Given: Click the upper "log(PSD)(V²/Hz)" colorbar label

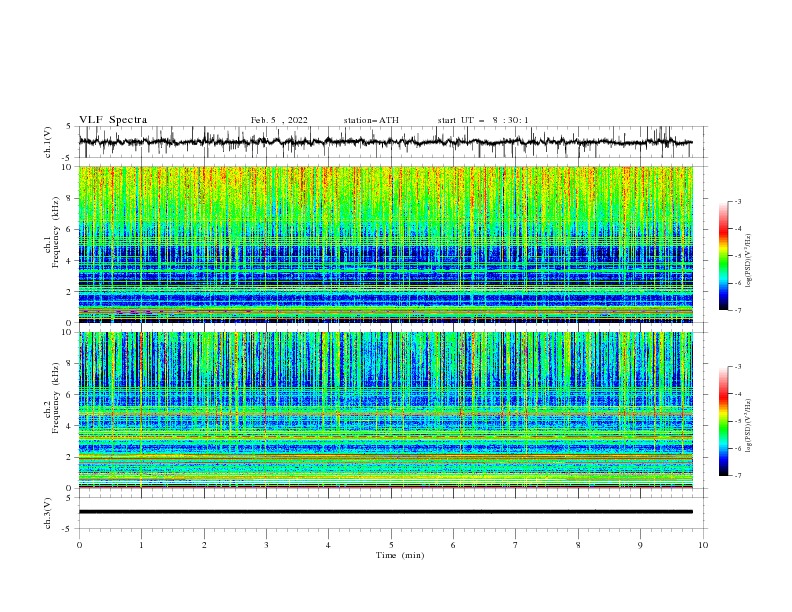Looking at the screenshot, I should coord(749,261).
